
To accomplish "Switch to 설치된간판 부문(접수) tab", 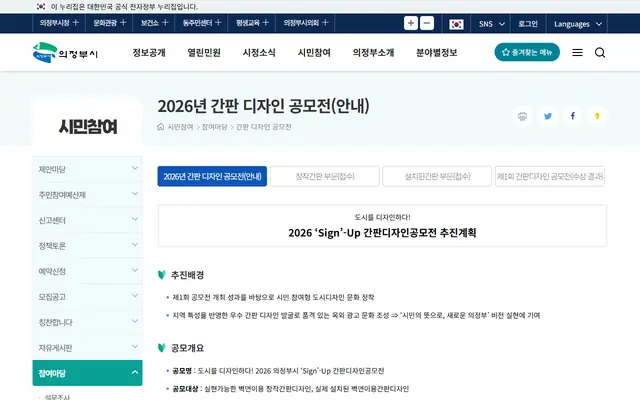I will click(x=437, y=176).
